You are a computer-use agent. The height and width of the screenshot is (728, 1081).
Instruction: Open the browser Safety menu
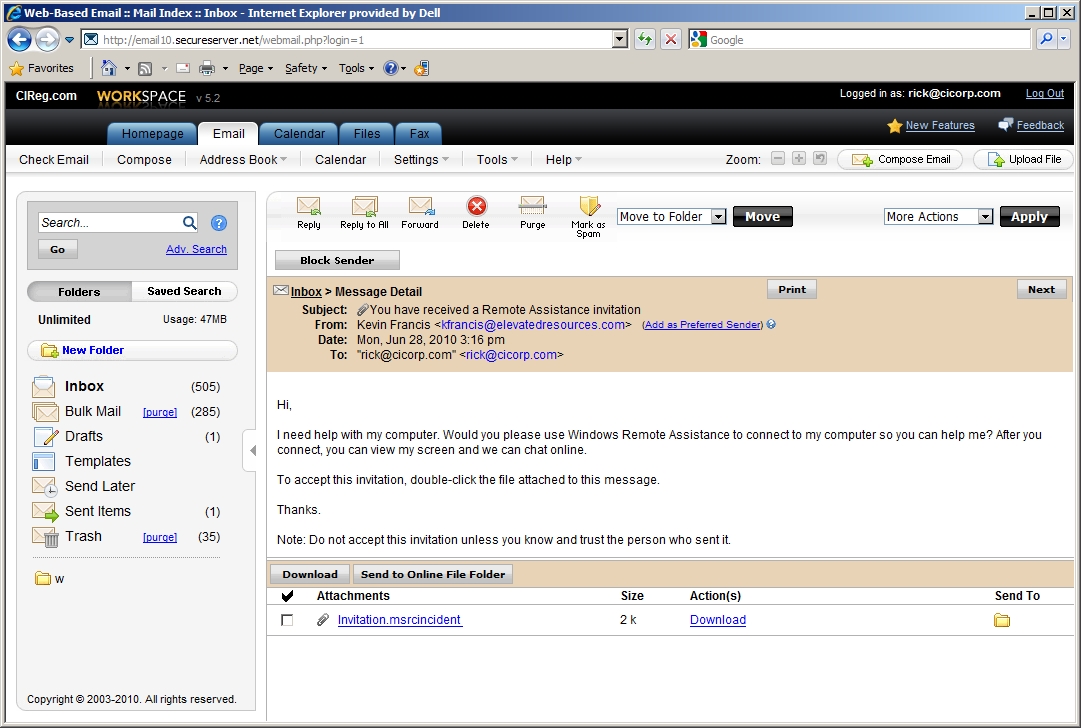(x=306, y=68)
